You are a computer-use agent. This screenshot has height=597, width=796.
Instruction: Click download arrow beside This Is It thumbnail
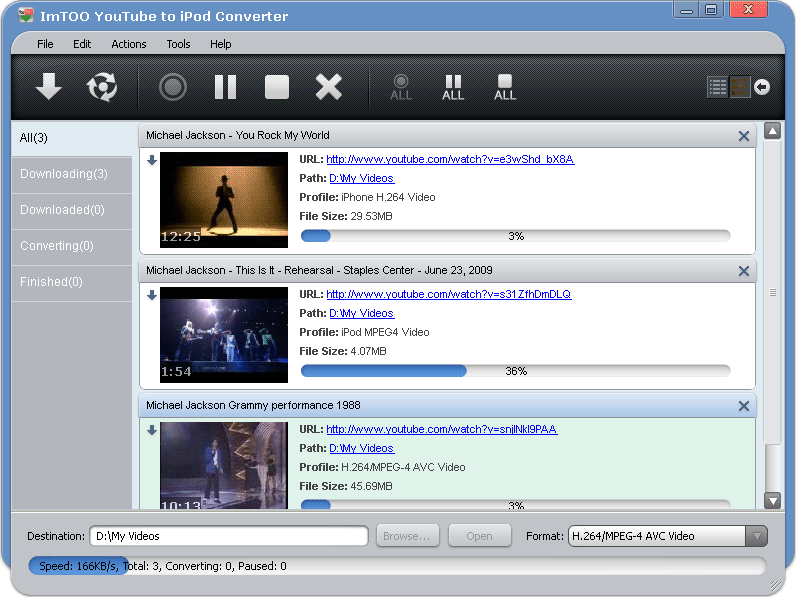[152, 295]
